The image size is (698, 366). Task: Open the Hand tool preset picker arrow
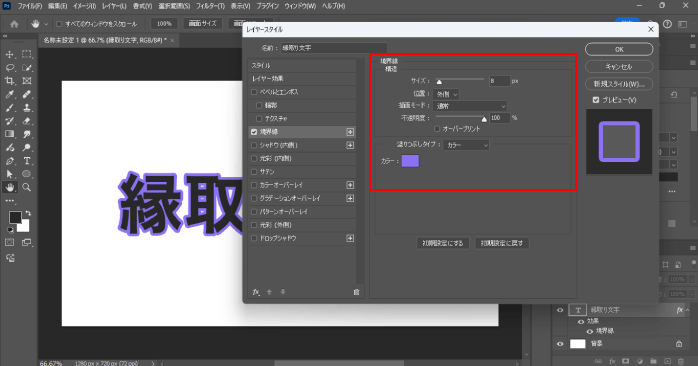46,24
